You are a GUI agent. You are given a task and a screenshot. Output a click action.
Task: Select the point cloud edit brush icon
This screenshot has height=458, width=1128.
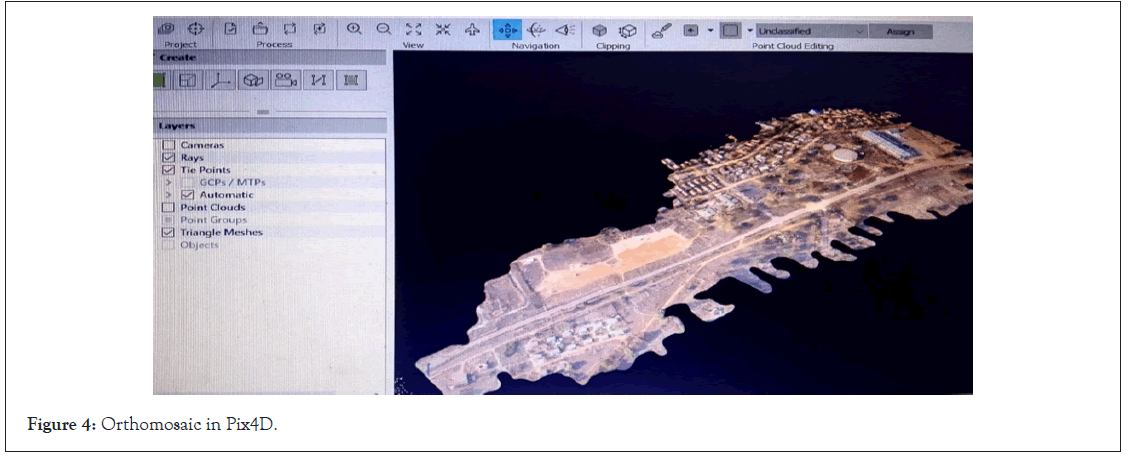point(660,30)
